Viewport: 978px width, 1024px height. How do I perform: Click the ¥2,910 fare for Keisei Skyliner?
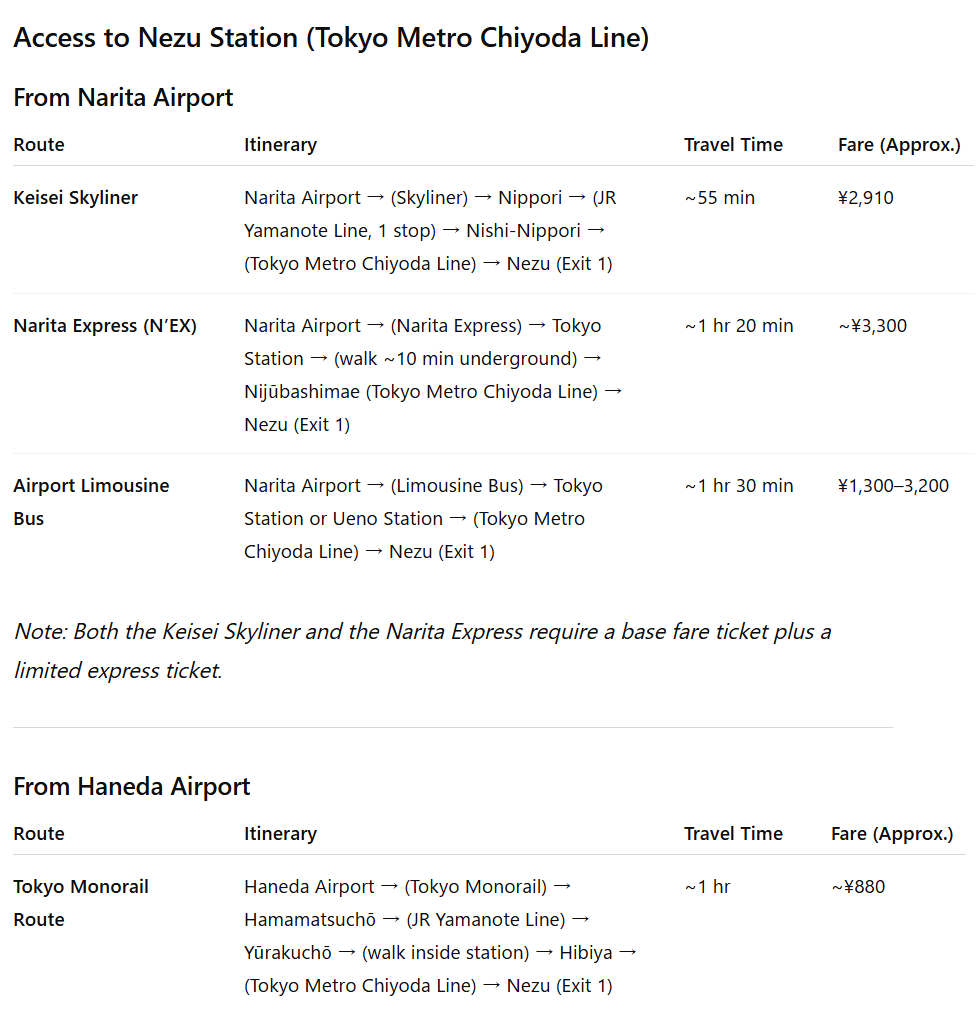pos(865,198)
